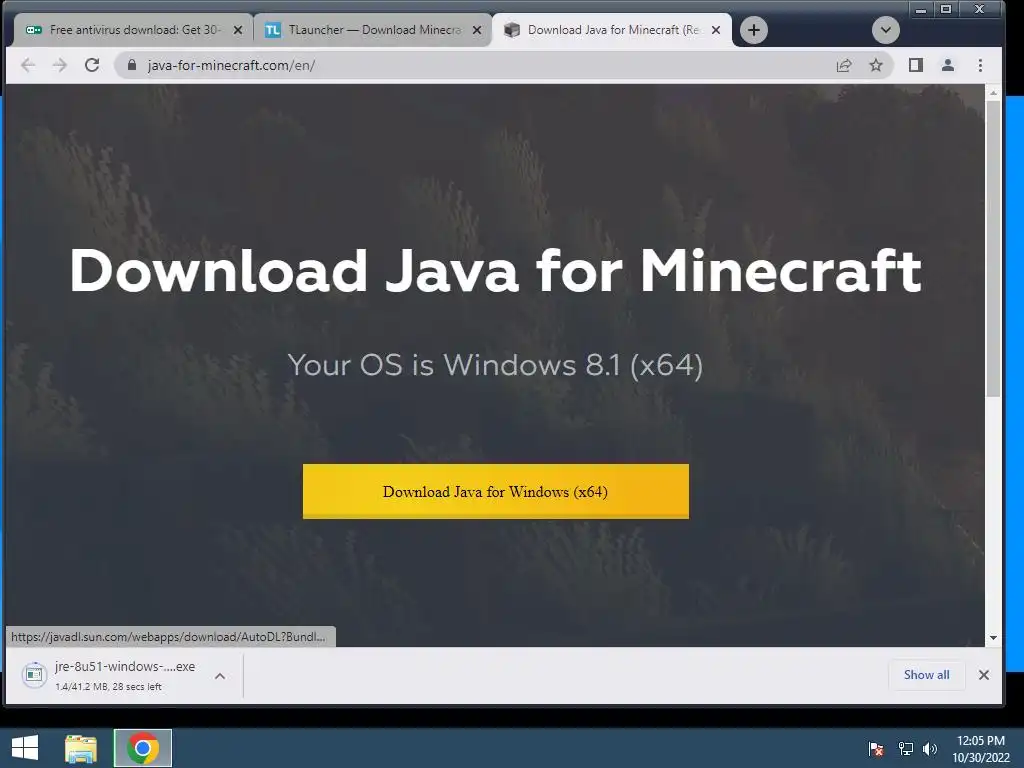View site info via the lock icon

[x=132, y=65]
